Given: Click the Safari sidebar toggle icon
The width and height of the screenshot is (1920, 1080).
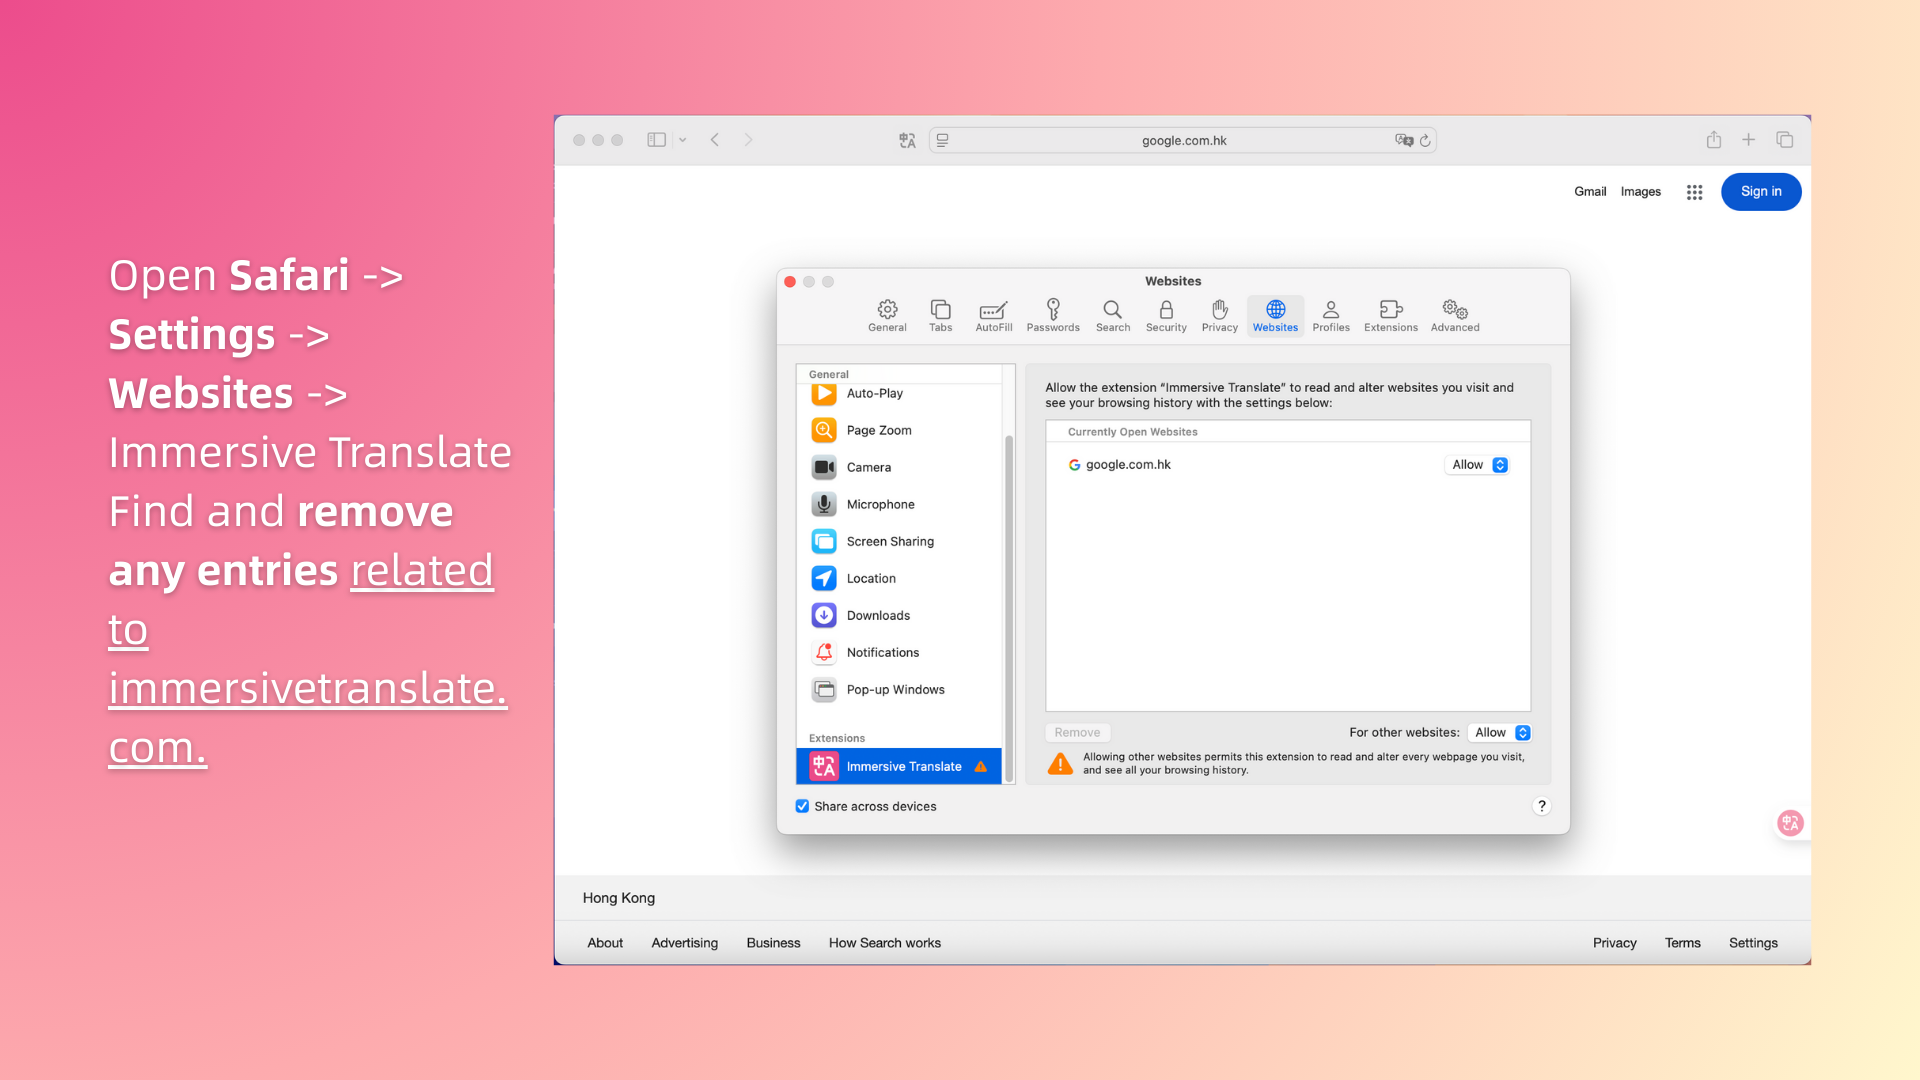Looking at the screenshot, I should point(656,140).
